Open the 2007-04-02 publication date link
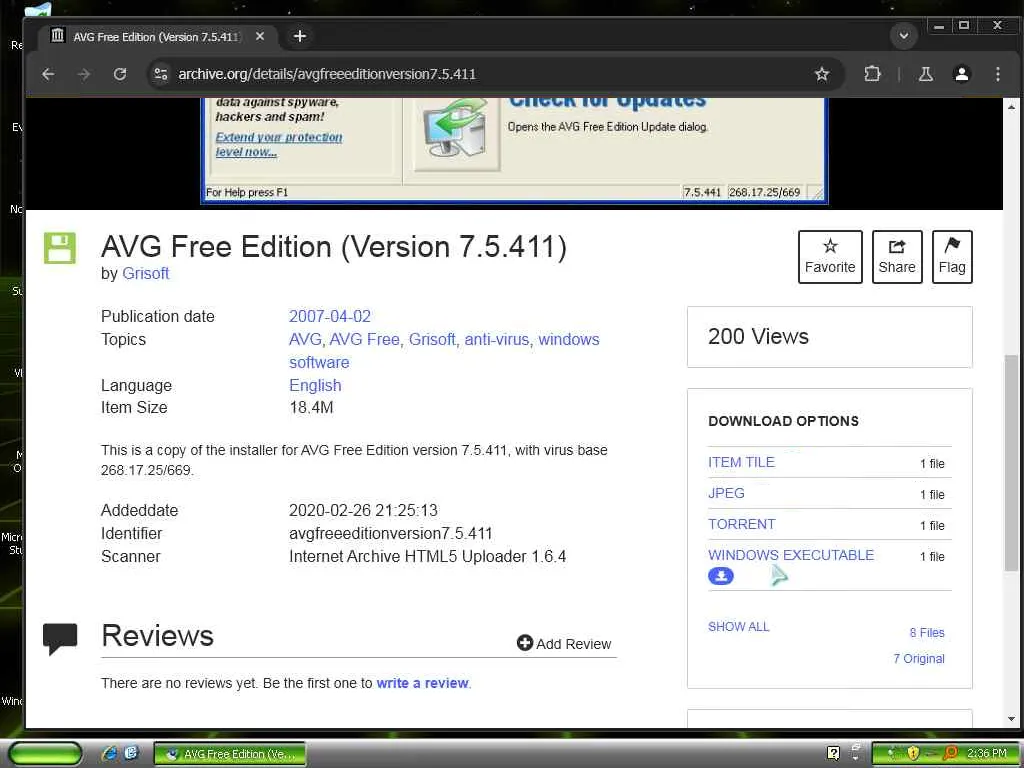This screenshot has height=768, width=1024. [330, 316]
